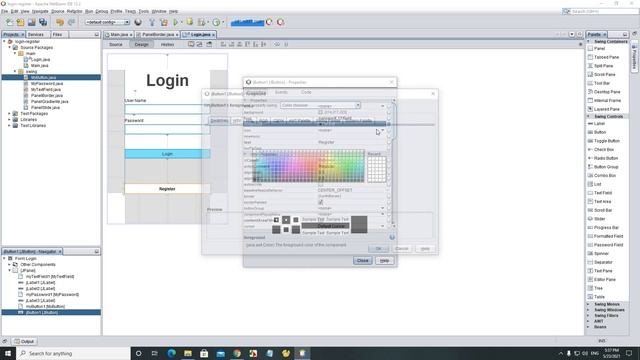This screenshot has height=360, width=640.
Task: Click the New Project toolbar icon
Action: [20, 22]
